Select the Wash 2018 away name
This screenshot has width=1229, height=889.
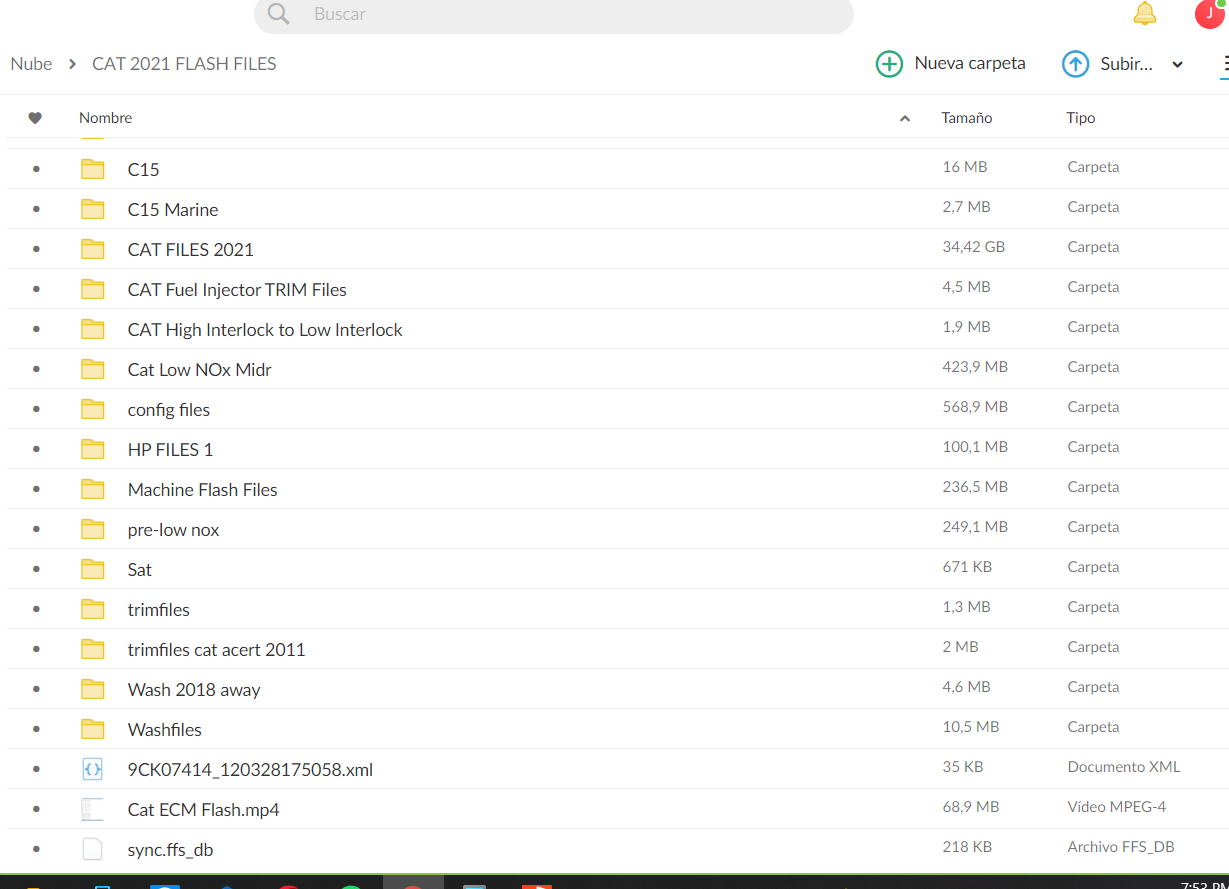pos(194,690)
